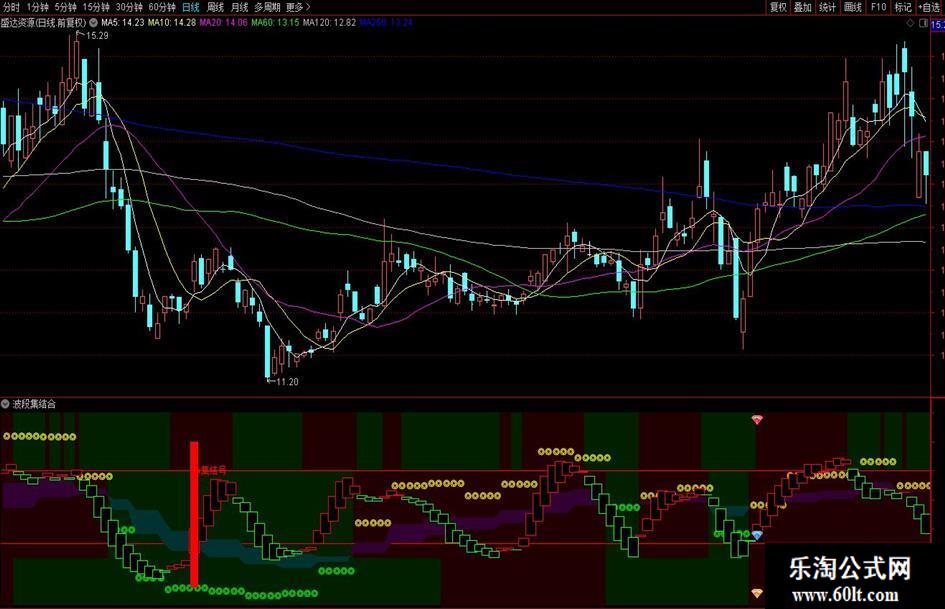Screen dimensions: 945x609
Task: Switch to the 分时 intraday chart tab
Action: coord(11,7)
